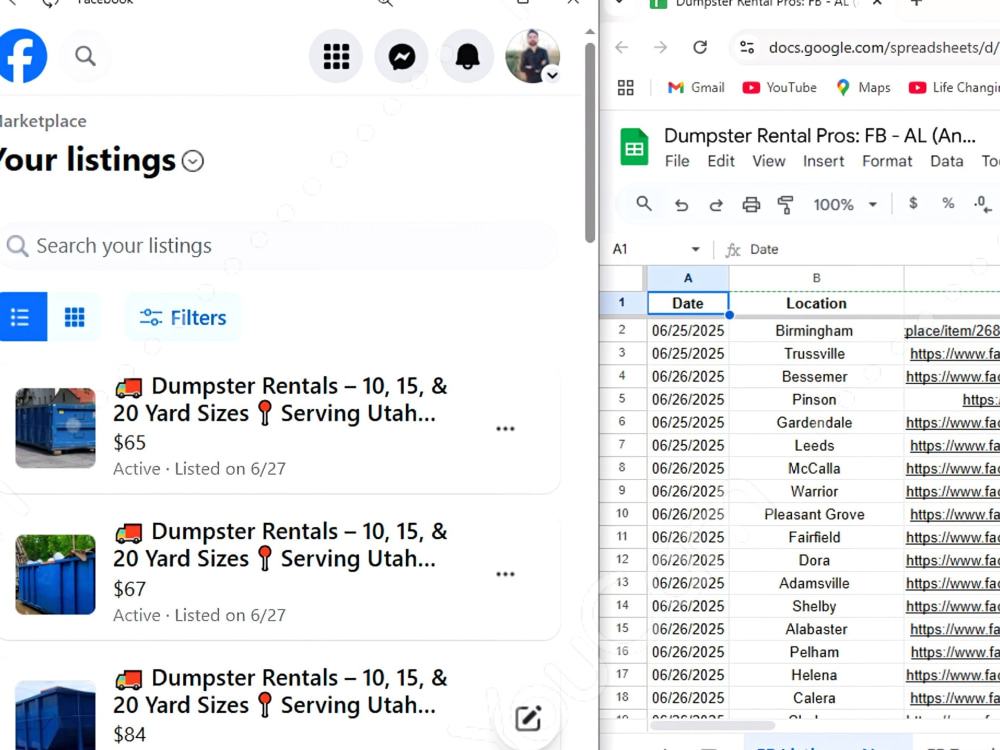Open the listings Filters button
This screenshot has height=750, width=1000.
click(x=183, y=317)
